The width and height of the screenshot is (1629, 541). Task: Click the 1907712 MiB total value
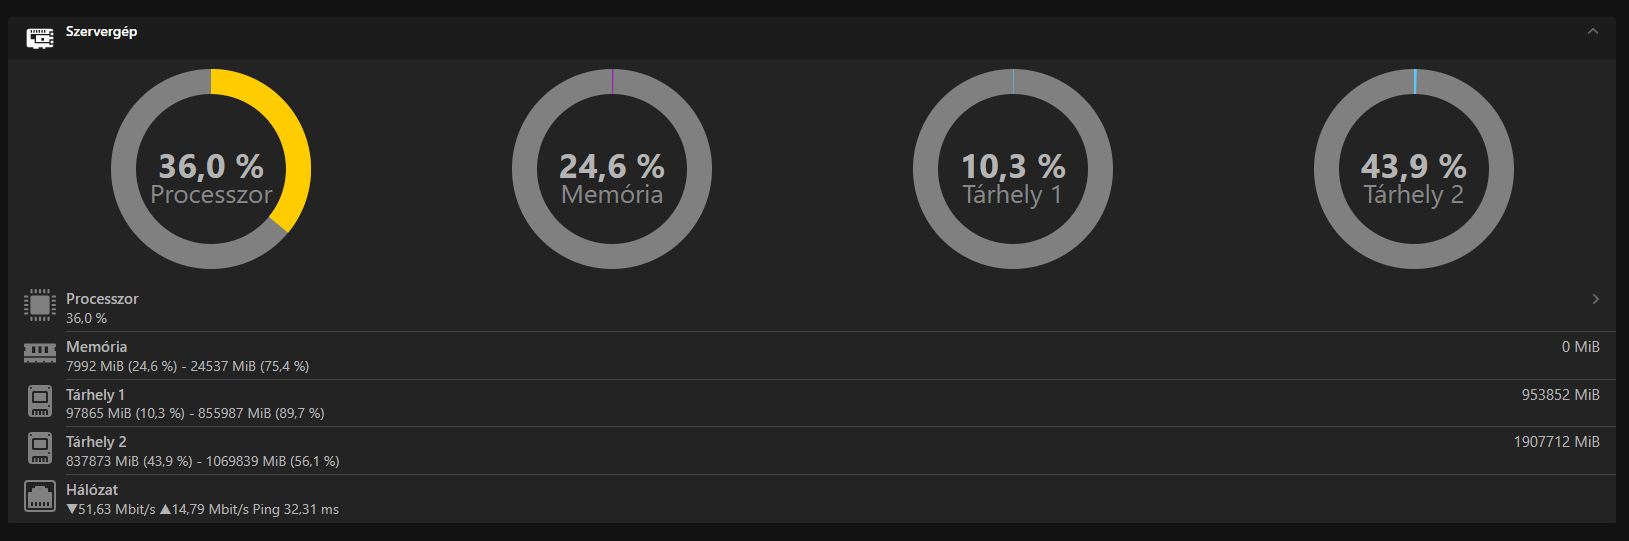(x=1556, y=442)
